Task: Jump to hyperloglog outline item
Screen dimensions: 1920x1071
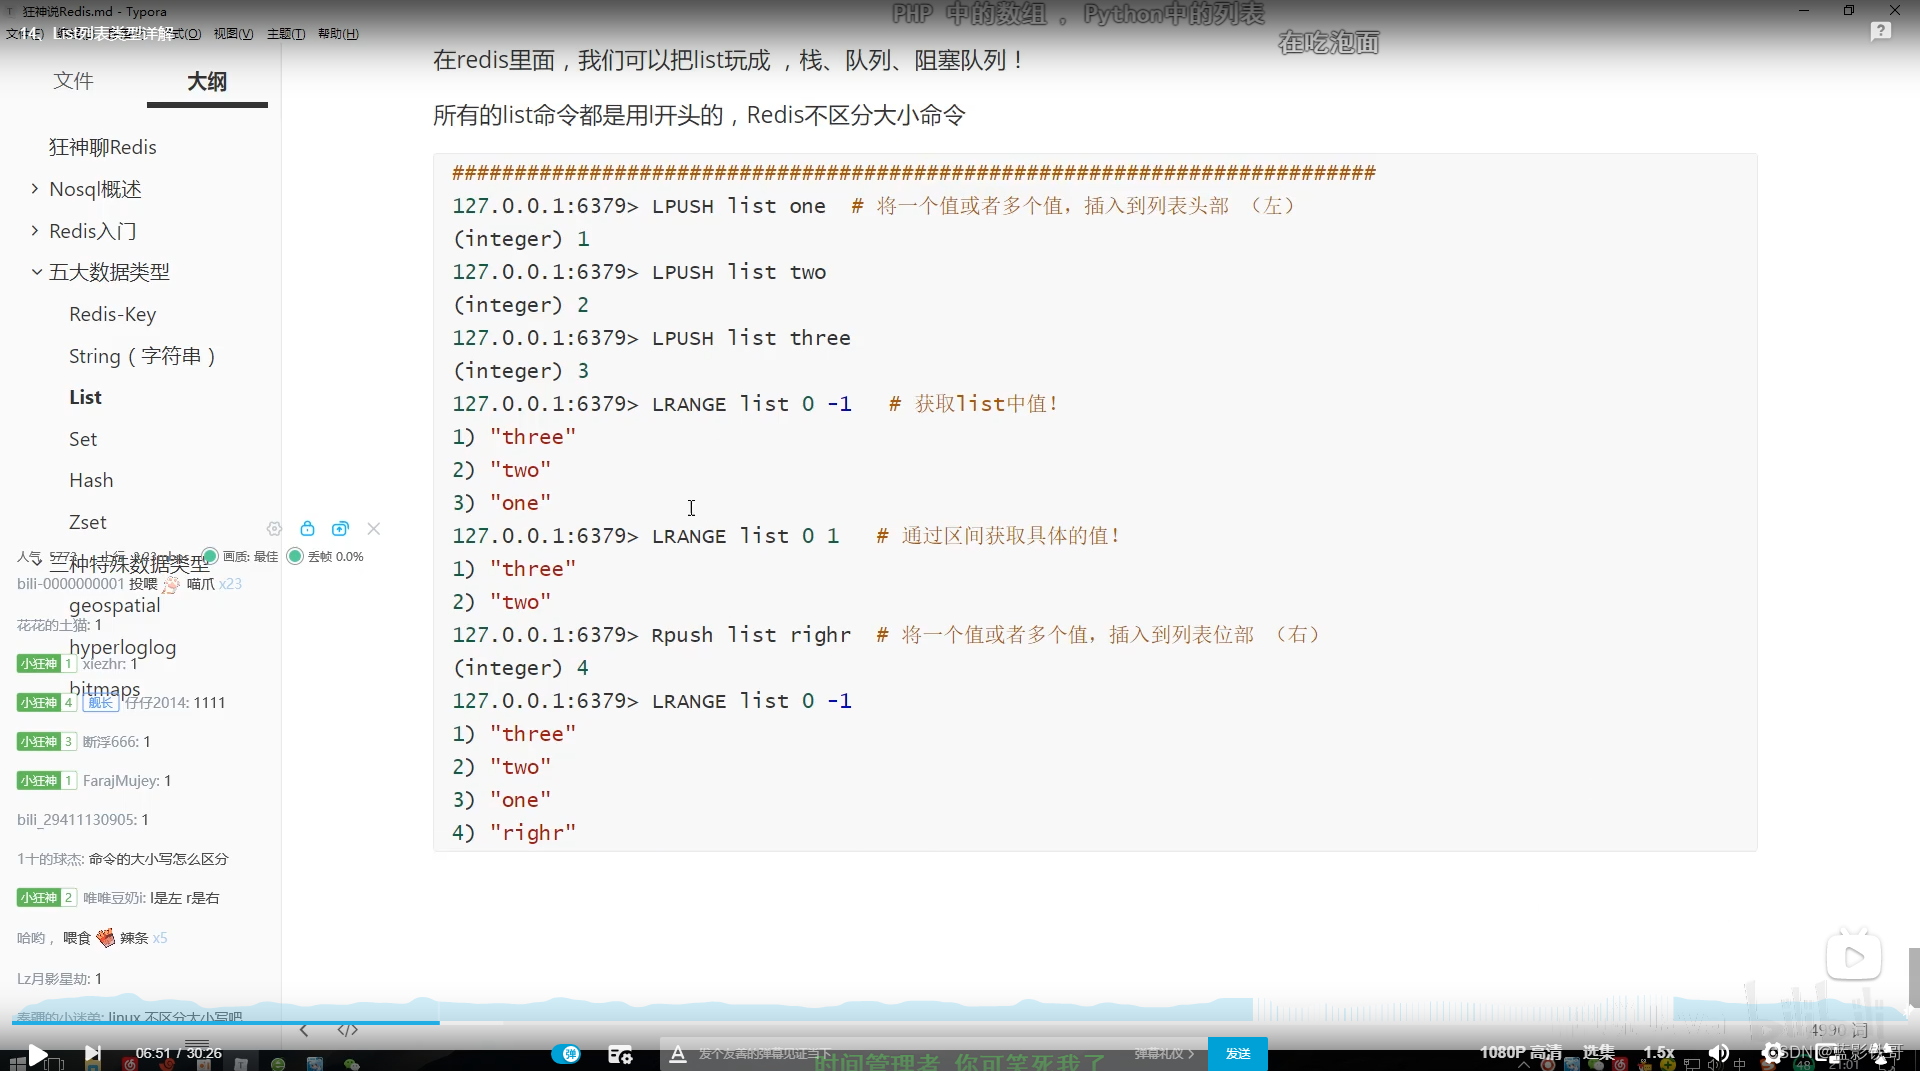Action: pos(123,647)
